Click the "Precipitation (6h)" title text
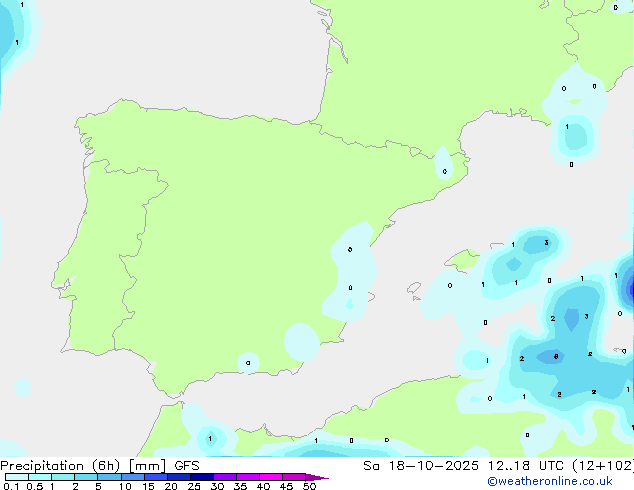 click(x=60, y=466)
